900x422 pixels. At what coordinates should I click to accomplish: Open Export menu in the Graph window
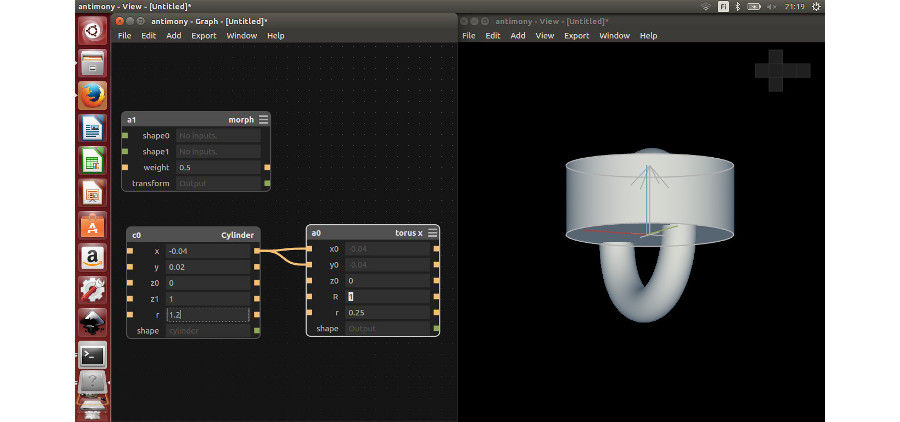click(x=204, y=36)
